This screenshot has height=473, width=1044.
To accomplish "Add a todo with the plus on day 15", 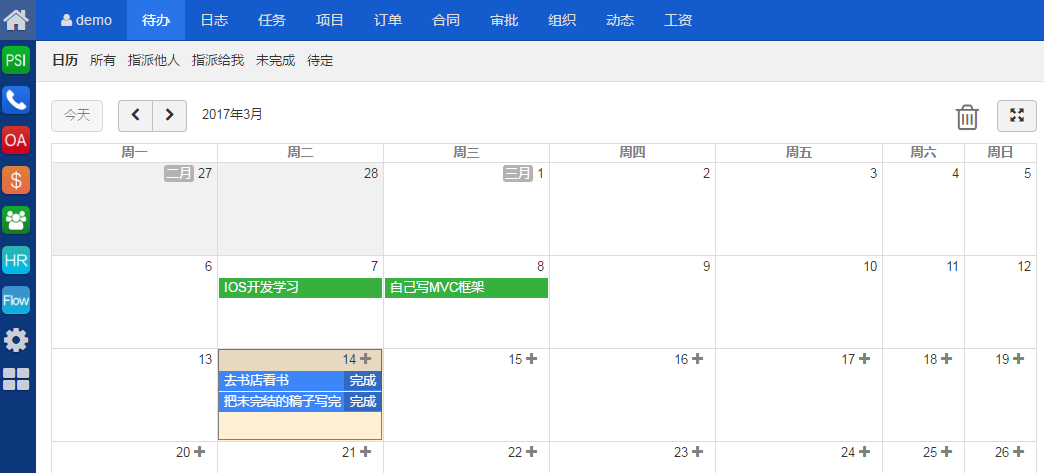I will 531,358.
